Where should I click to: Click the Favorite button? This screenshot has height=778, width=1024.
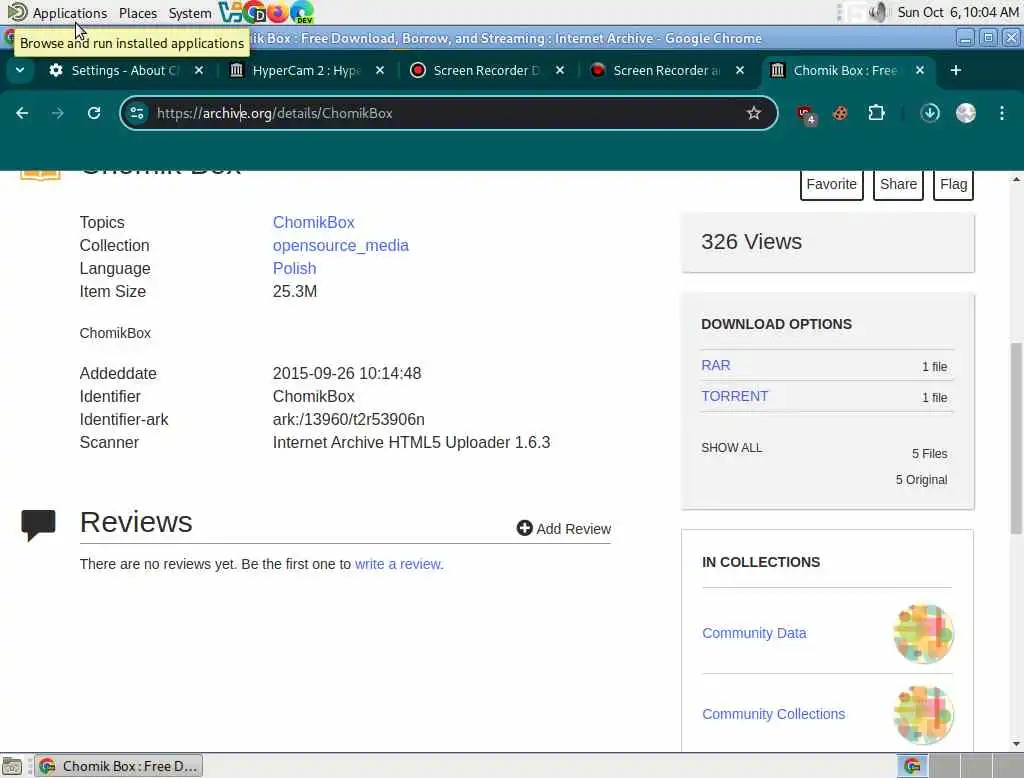click(831, 185)
